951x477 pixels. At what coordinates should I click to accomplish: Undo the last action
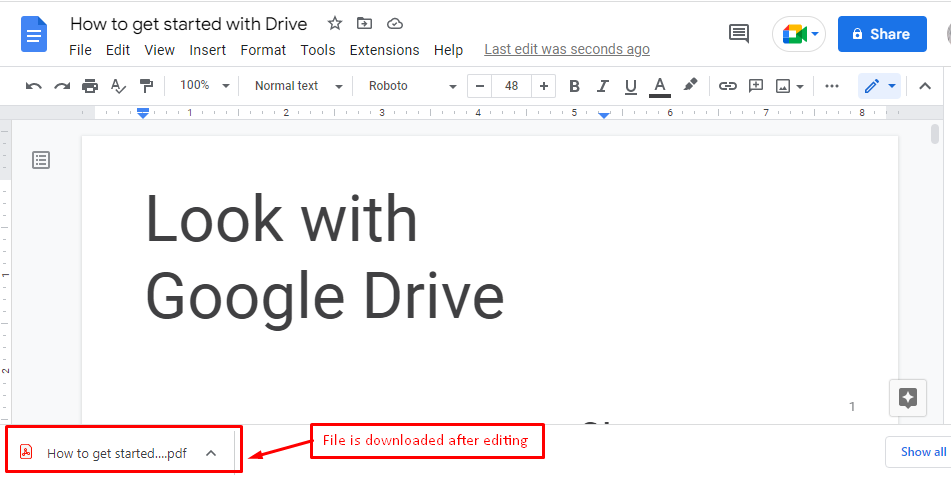pyautogui.click(x=34, y=86)
